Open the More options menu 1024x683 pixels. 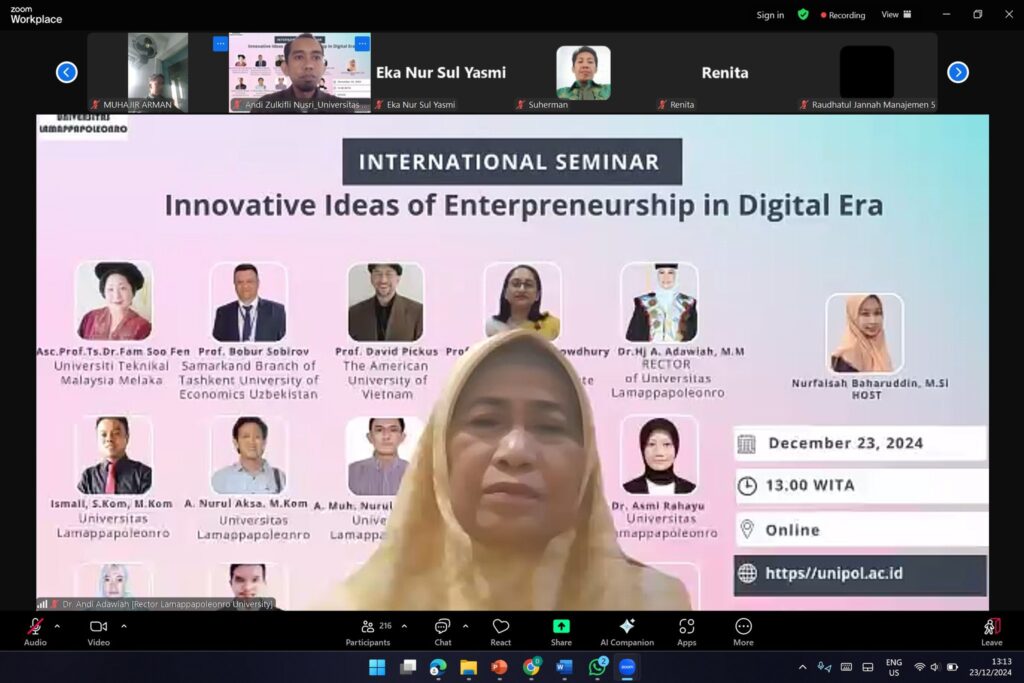[743, 631]
